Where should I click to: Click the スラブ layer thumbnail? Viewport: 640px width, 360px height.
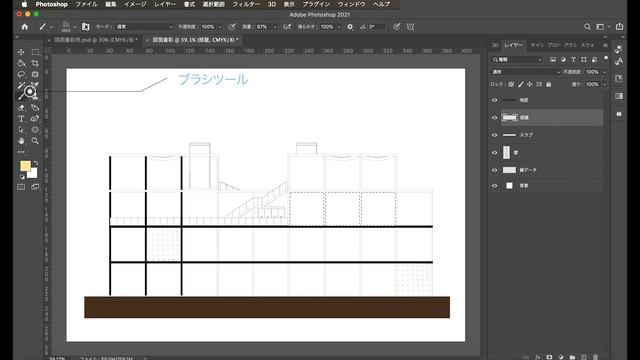(x=509, y=135)
